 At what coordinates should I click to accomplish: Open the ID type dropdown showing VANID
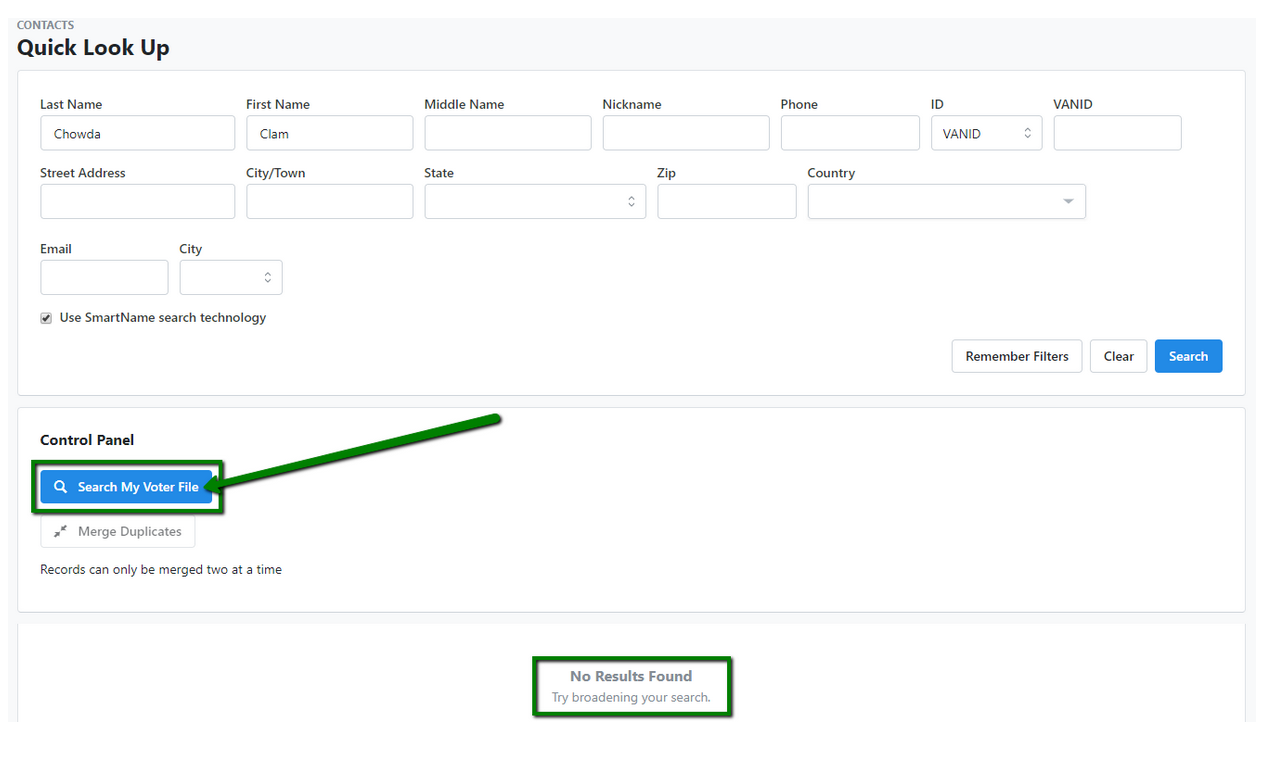click(986, 133)
